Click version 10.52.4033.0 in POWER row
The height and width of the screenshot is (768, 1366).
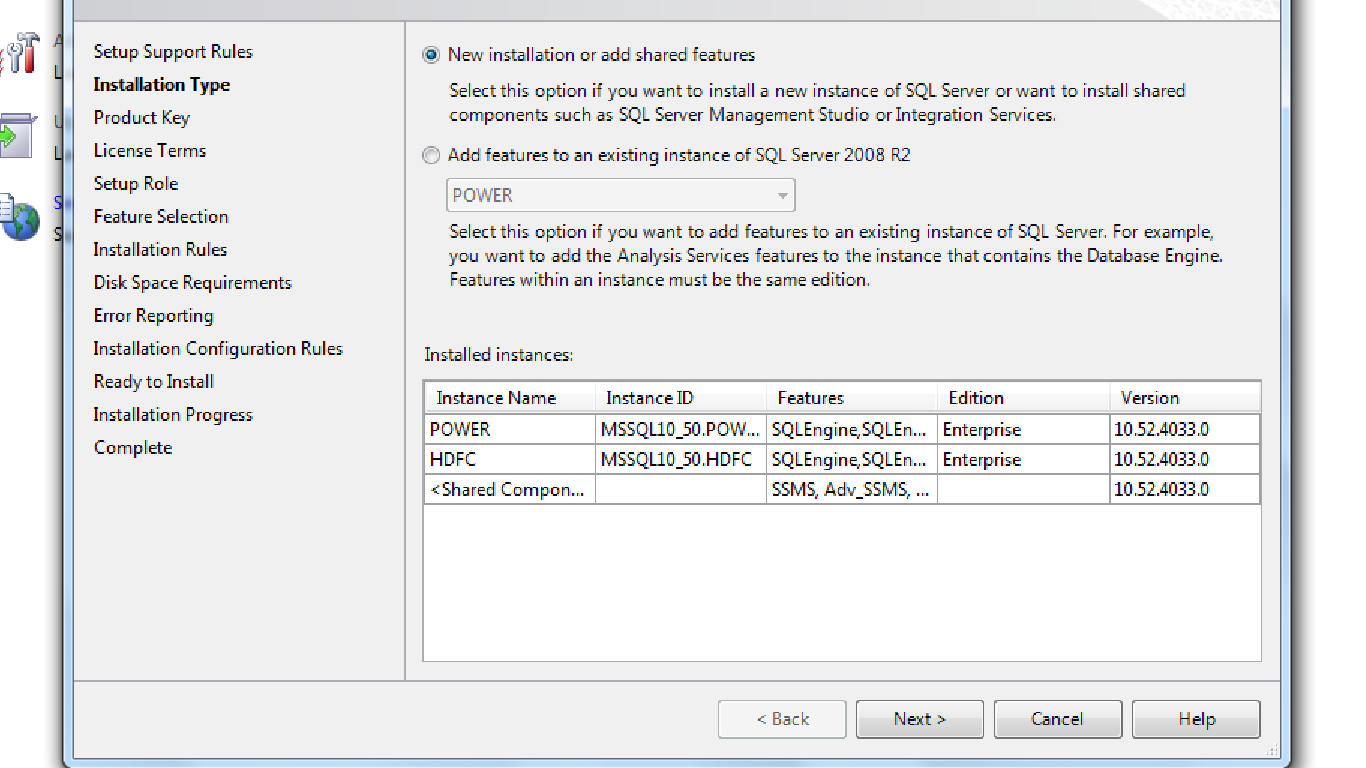click(1185, 429)
